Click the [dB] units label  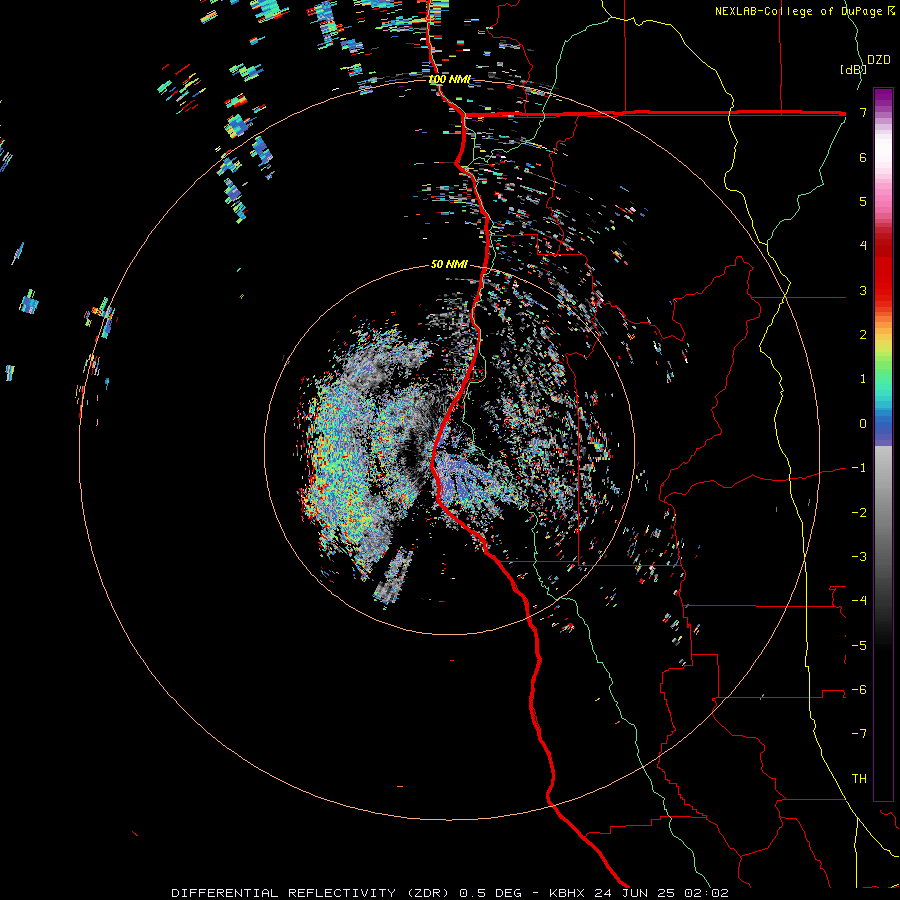click(x=853, y=69)
